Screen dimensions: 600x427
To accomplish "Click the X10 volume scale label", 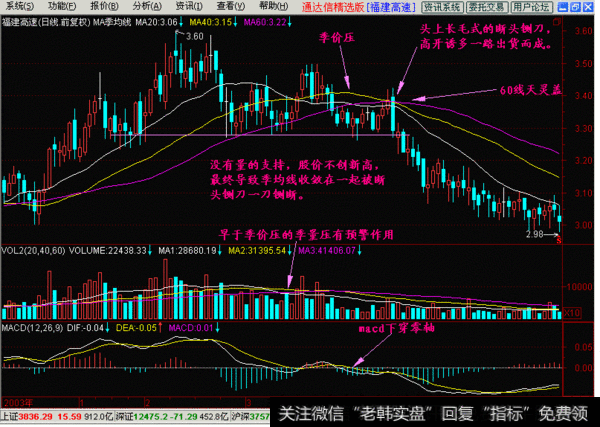I will pos(572,313).
